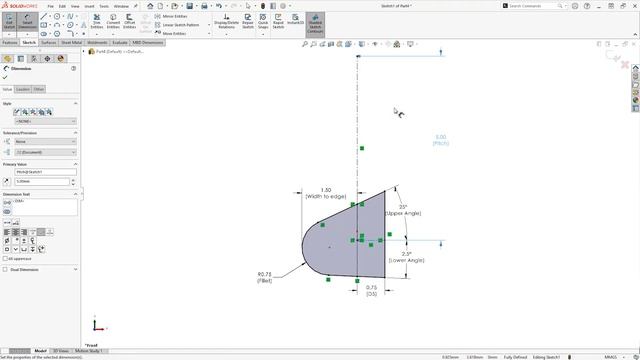Confirm the Dimension with green checkmark
Viewport: 640px width, 360px height.
(x=5, y=77)
